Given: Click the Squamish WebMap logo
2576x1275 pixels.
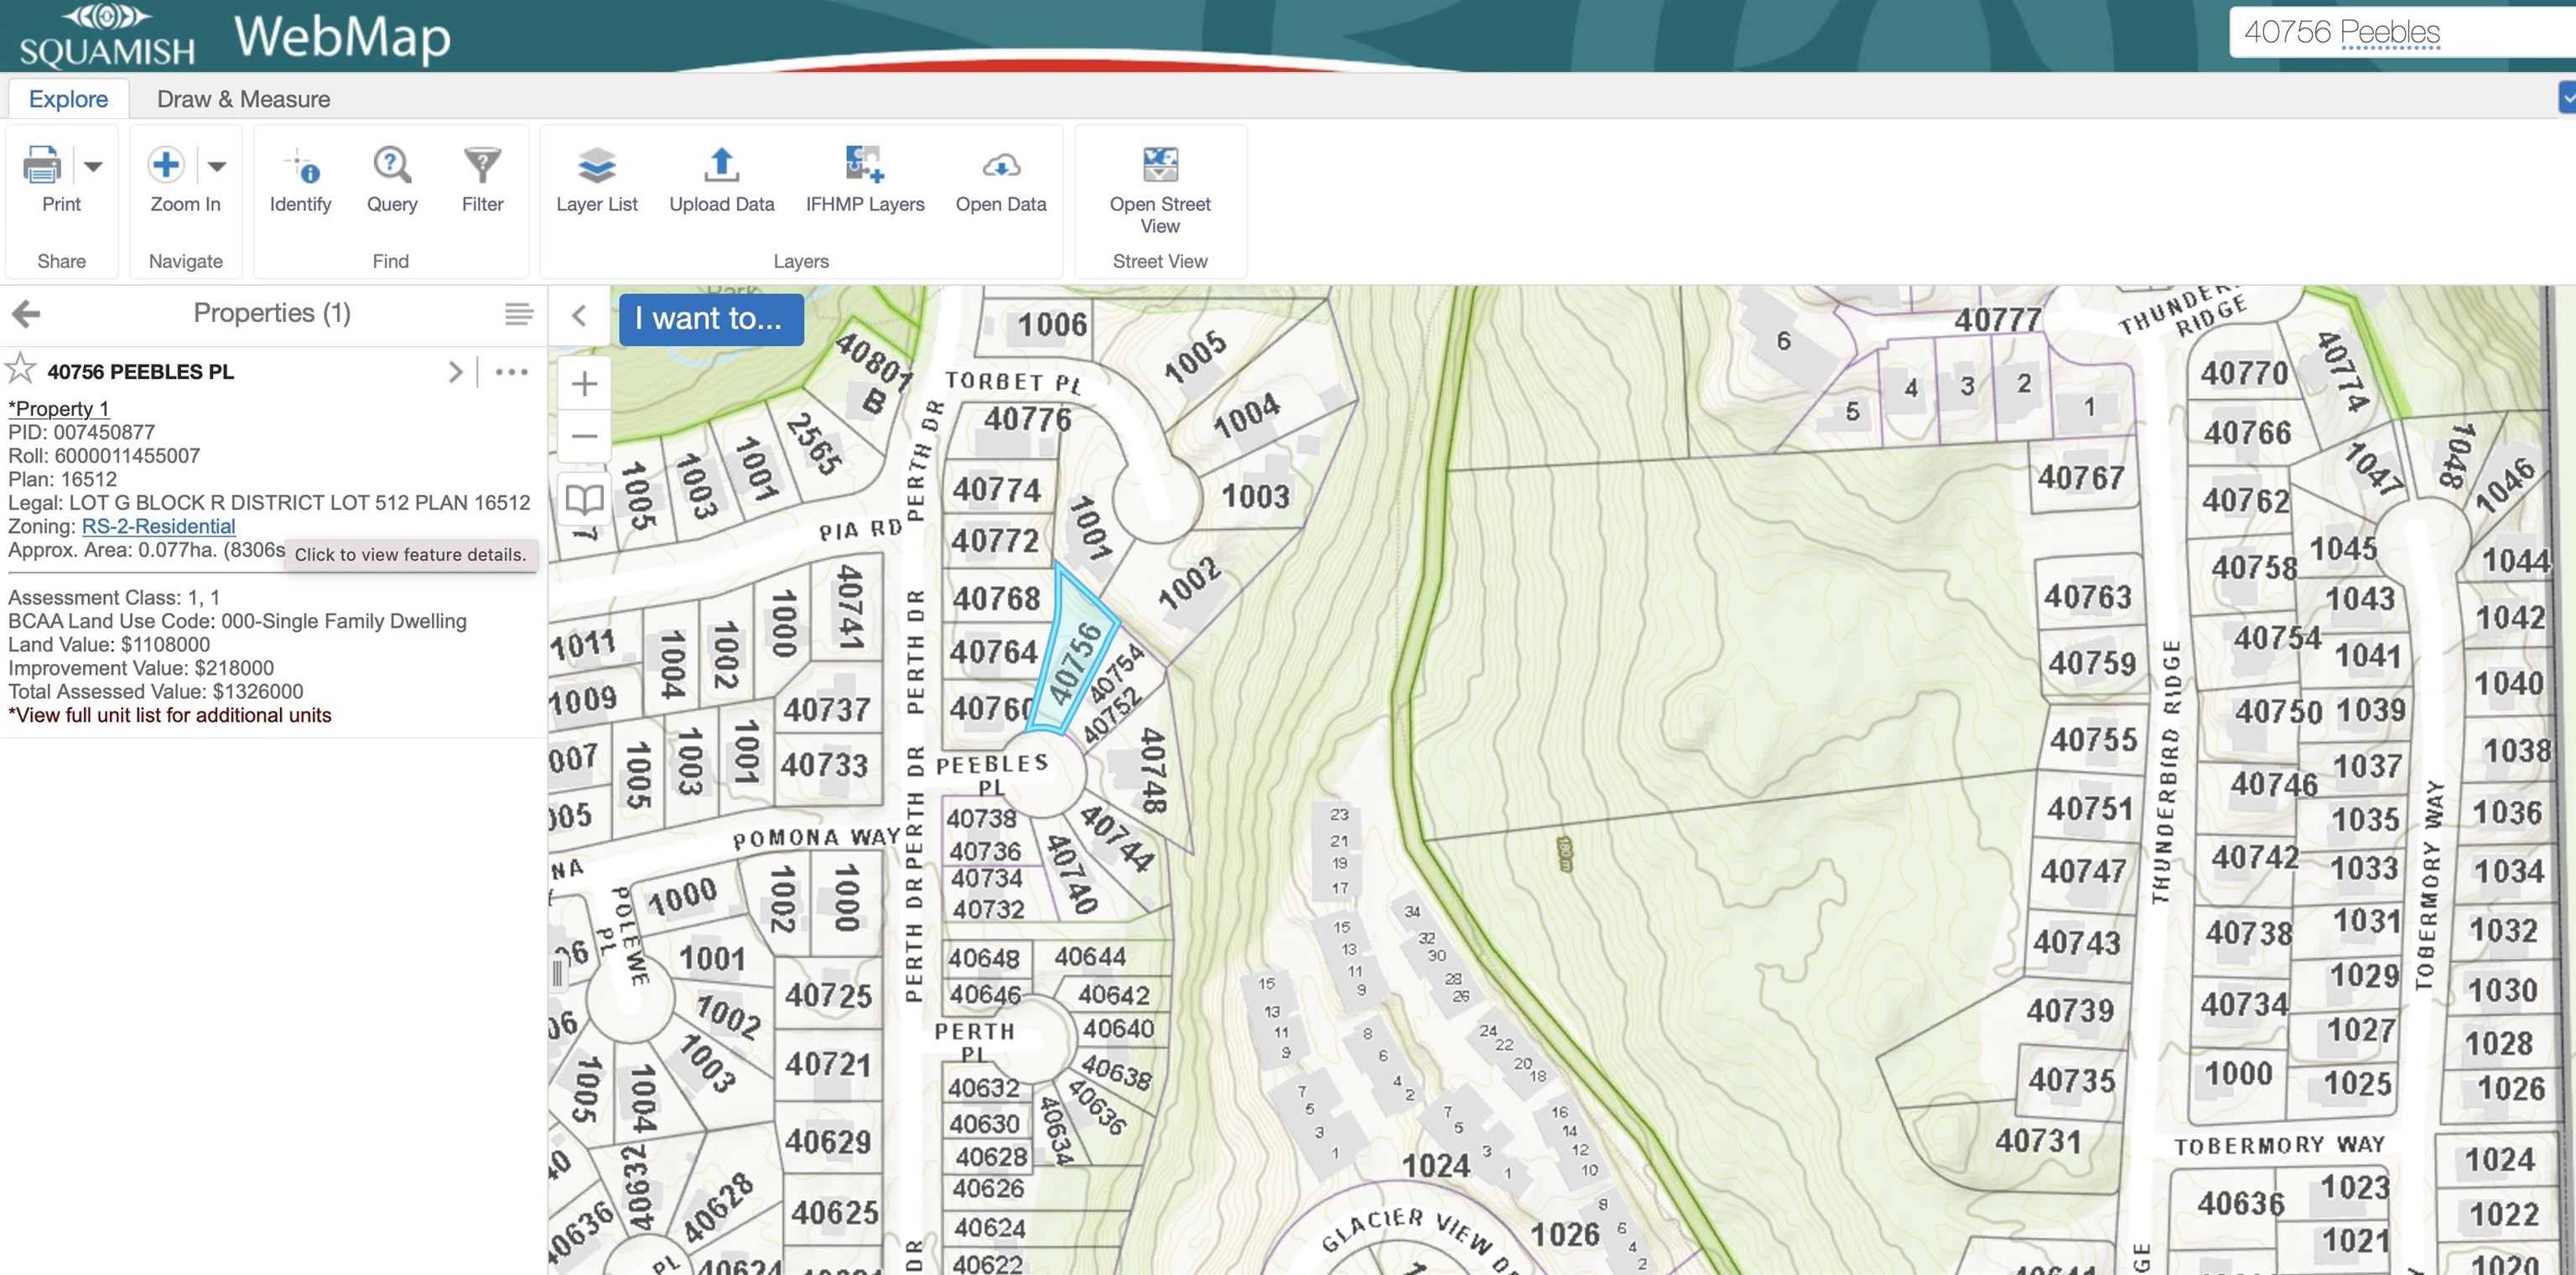Looking at the screenshot, I should click(235, 36).
